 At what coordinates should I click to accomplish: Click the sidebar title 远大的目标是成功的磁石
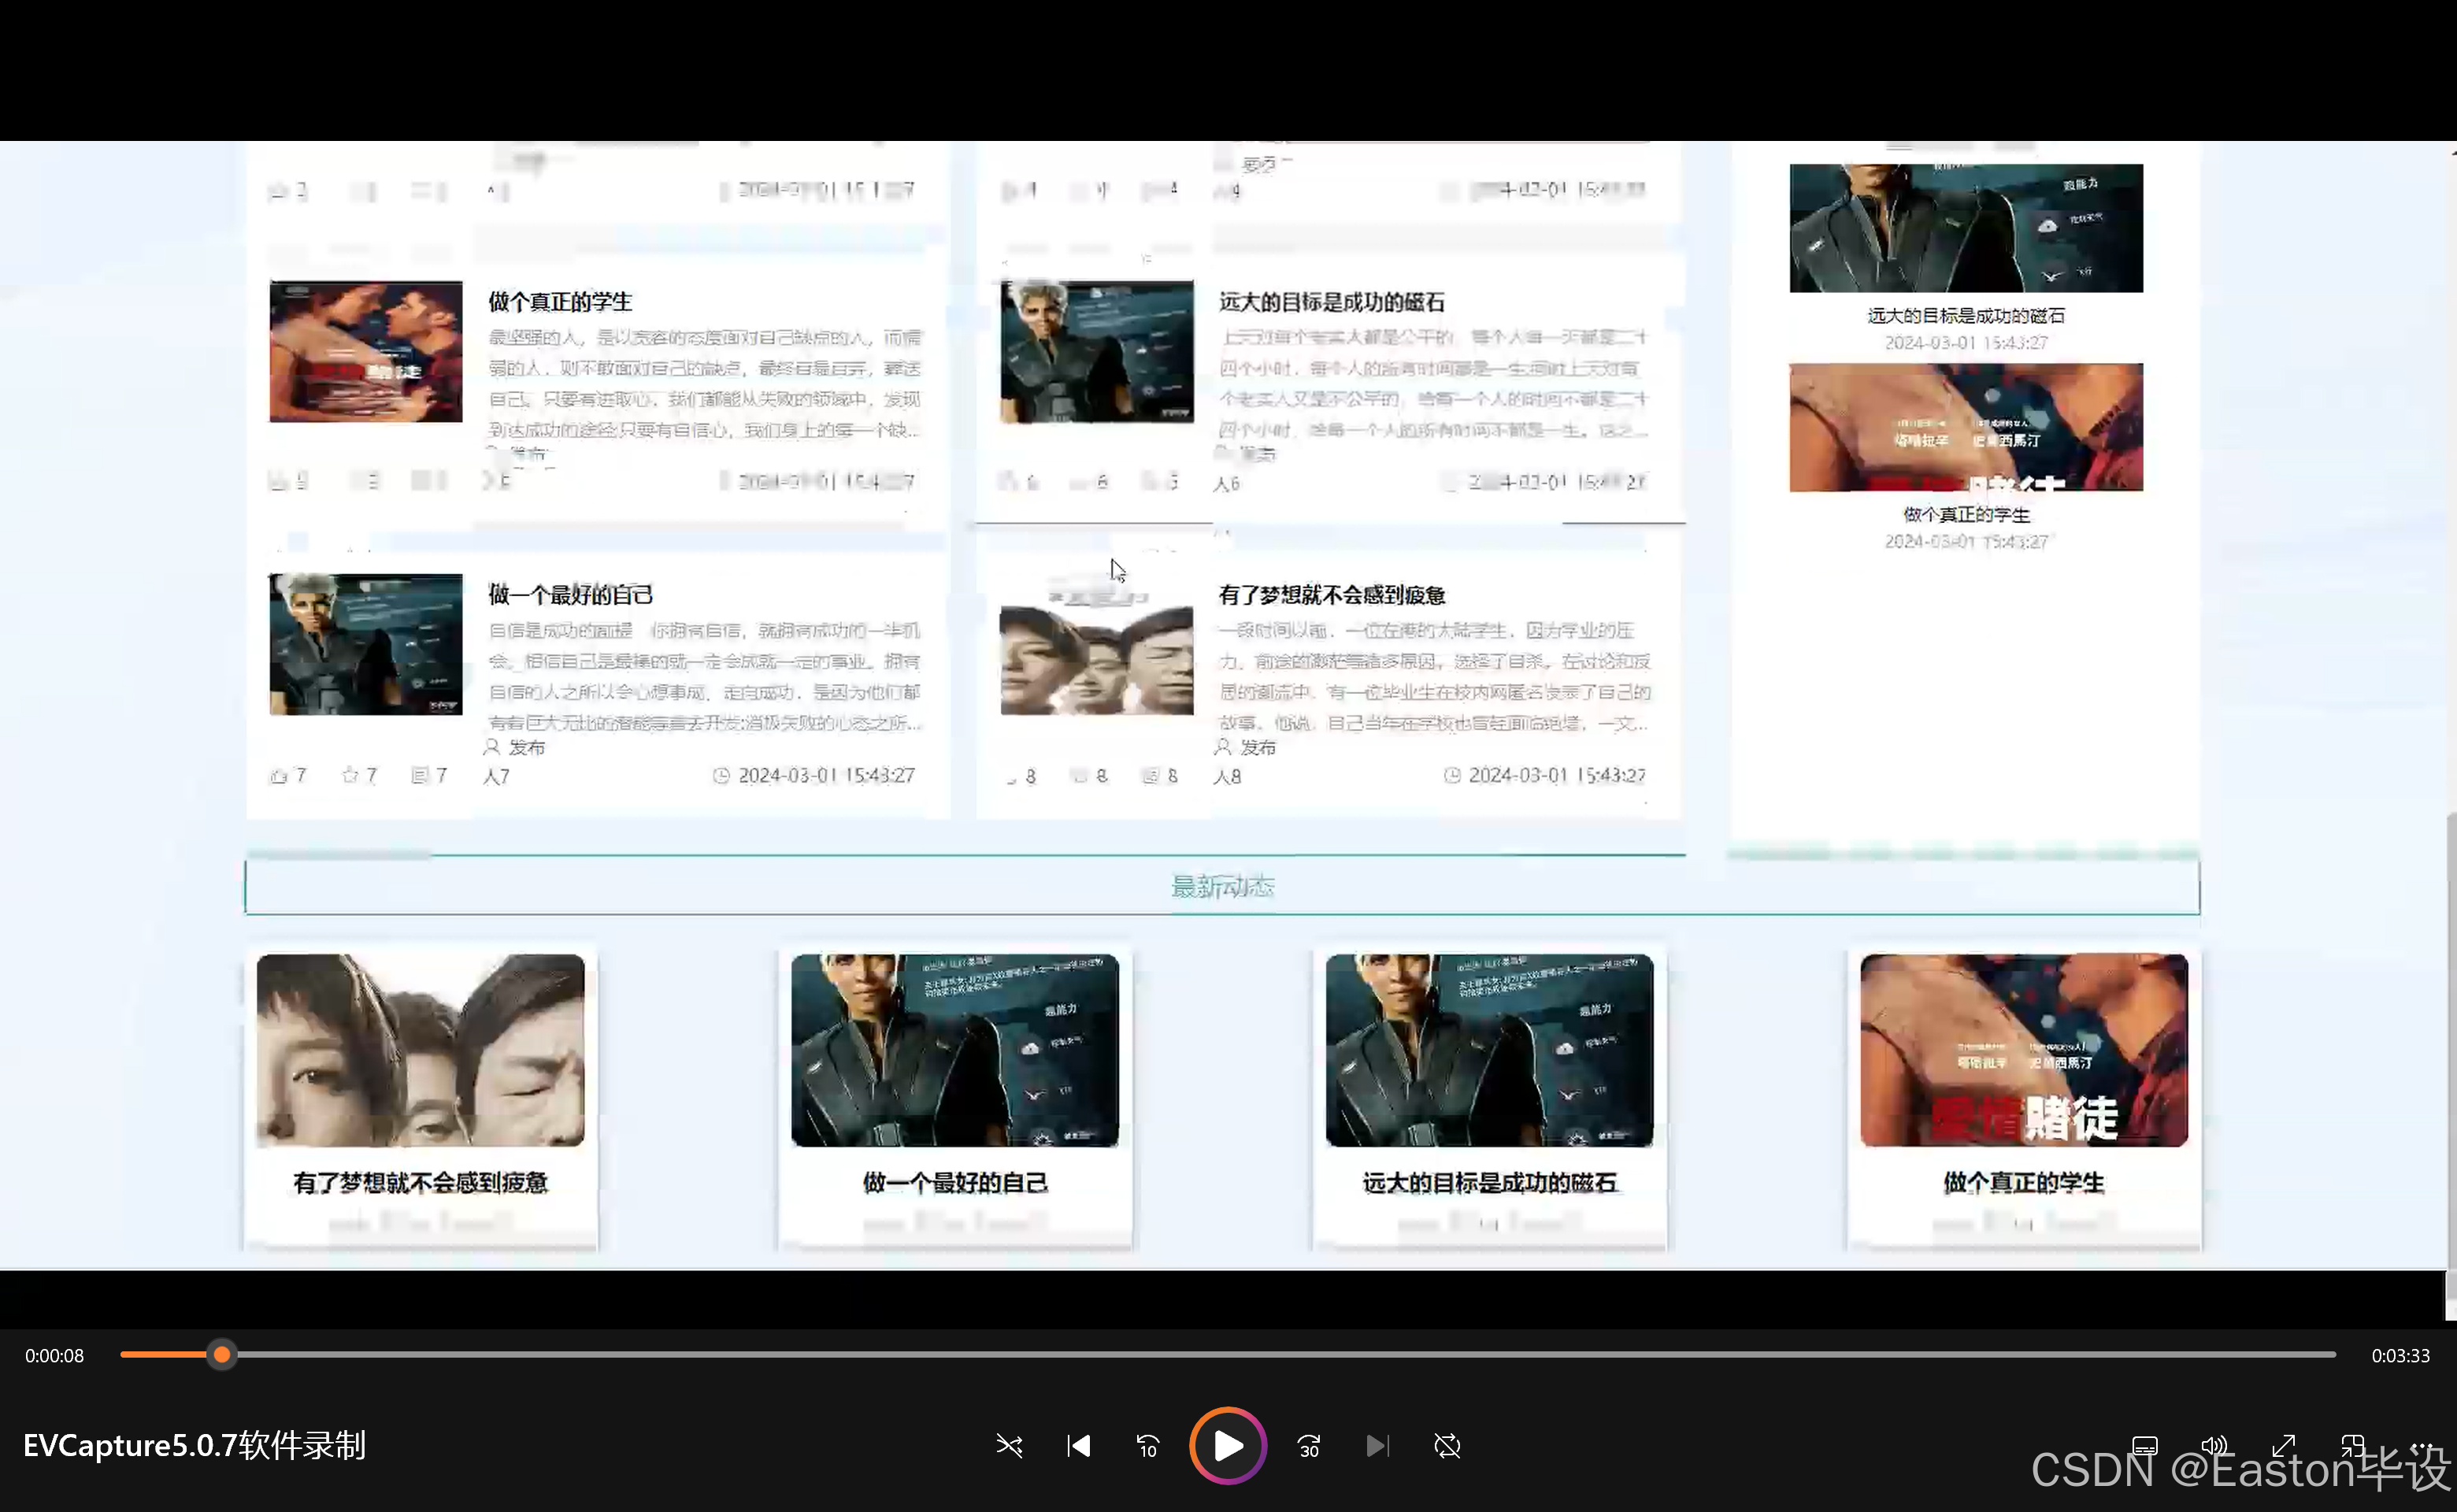pos(1966,316)
